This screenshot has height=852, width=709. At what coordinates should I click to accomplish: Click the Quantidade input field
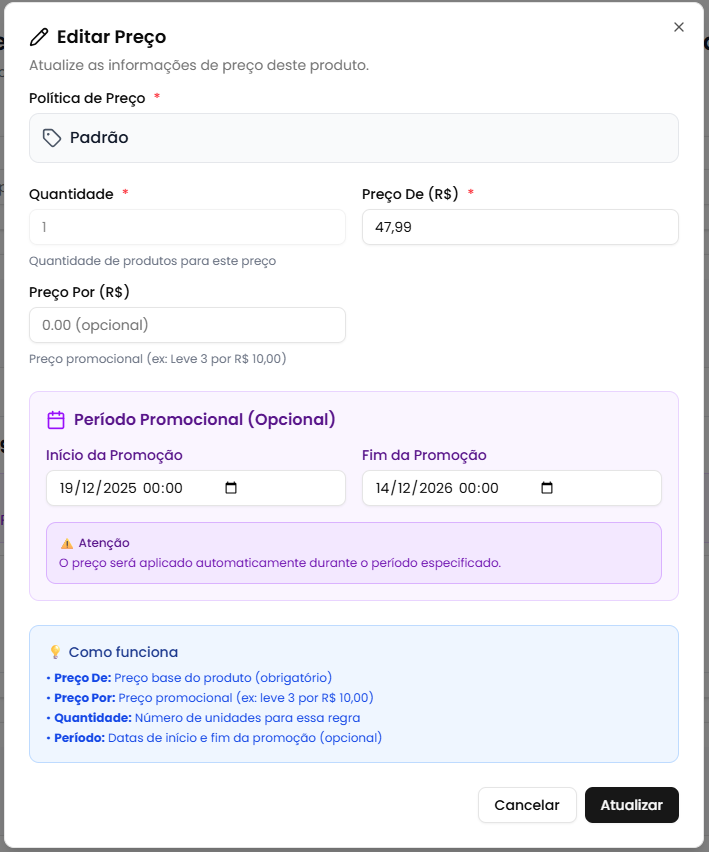(187, 227)
